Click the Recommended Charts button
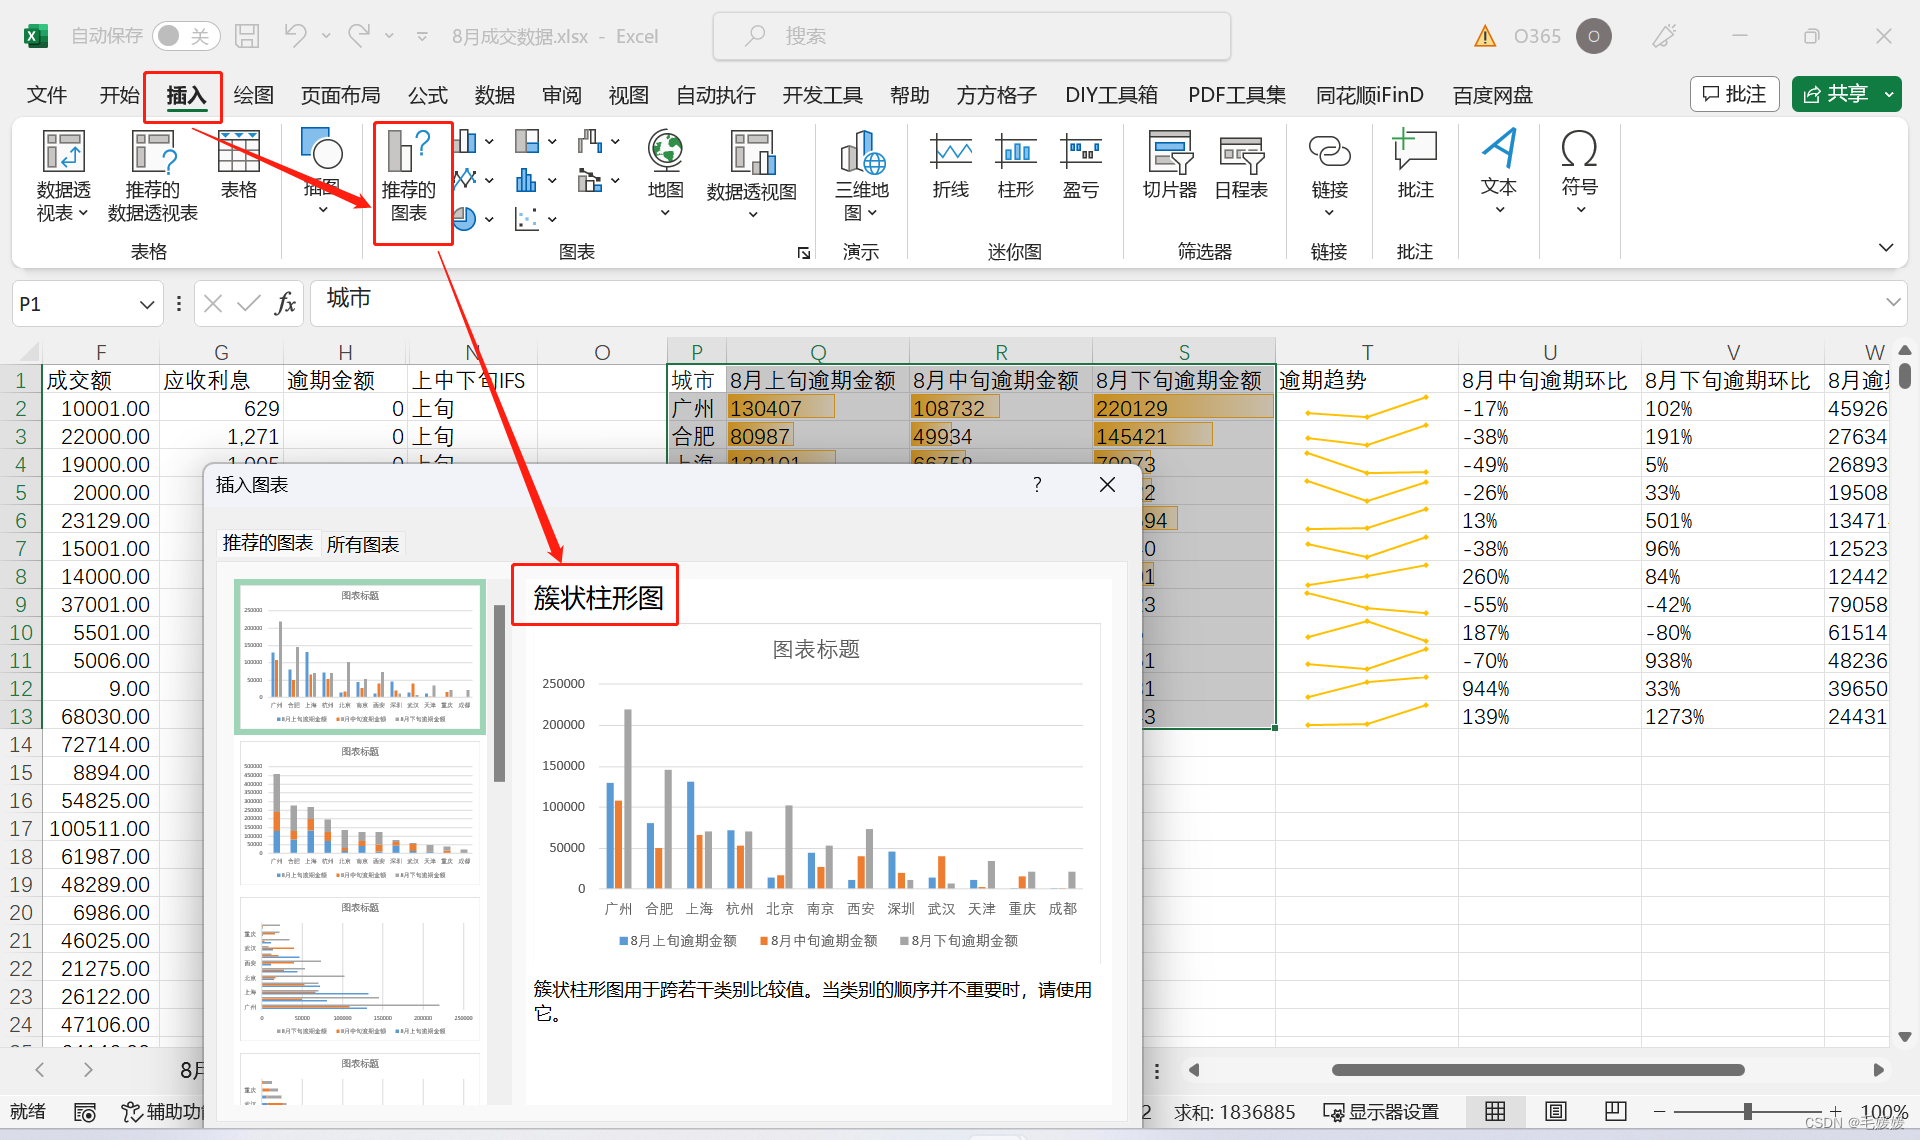Screen dimensions: 1920x1140 click(x=409, y=176)
